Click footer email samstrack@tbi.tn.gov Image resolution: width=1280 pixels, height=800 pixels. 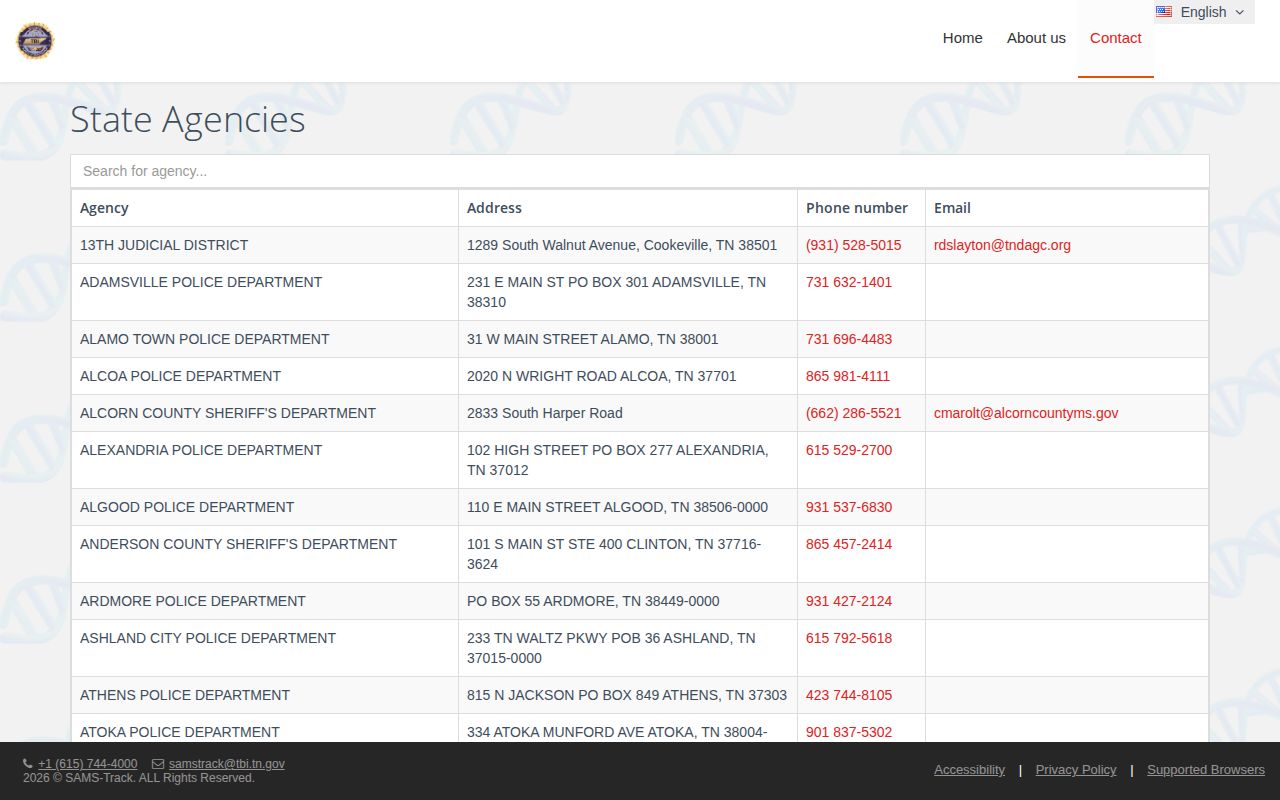[227, 764]
